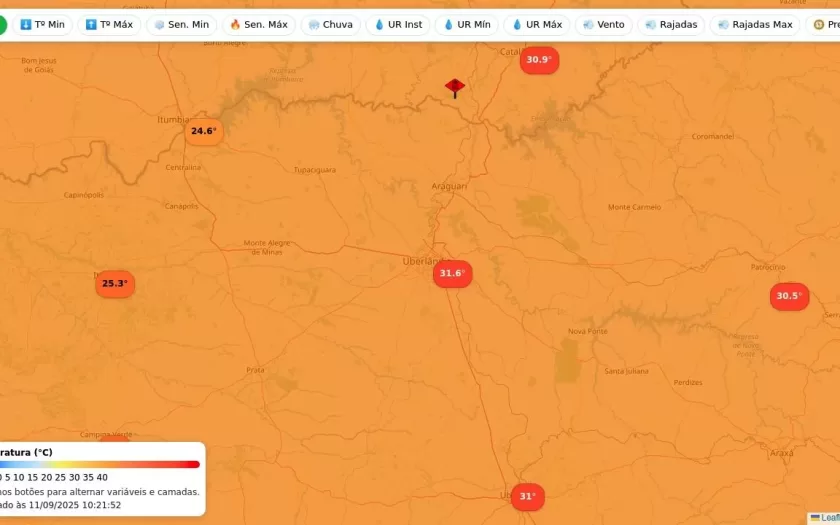The height and width of the screenshot is (525, 840).
Task: Select the Rajadas Max layer
Action: click(x=754, y=24)
